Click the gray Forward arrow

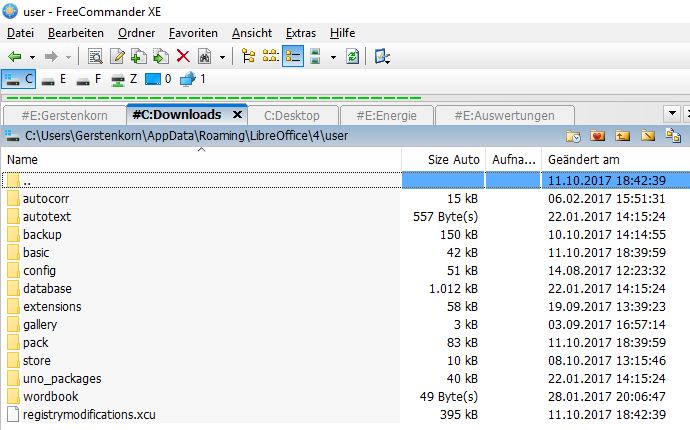click(51, 57)
